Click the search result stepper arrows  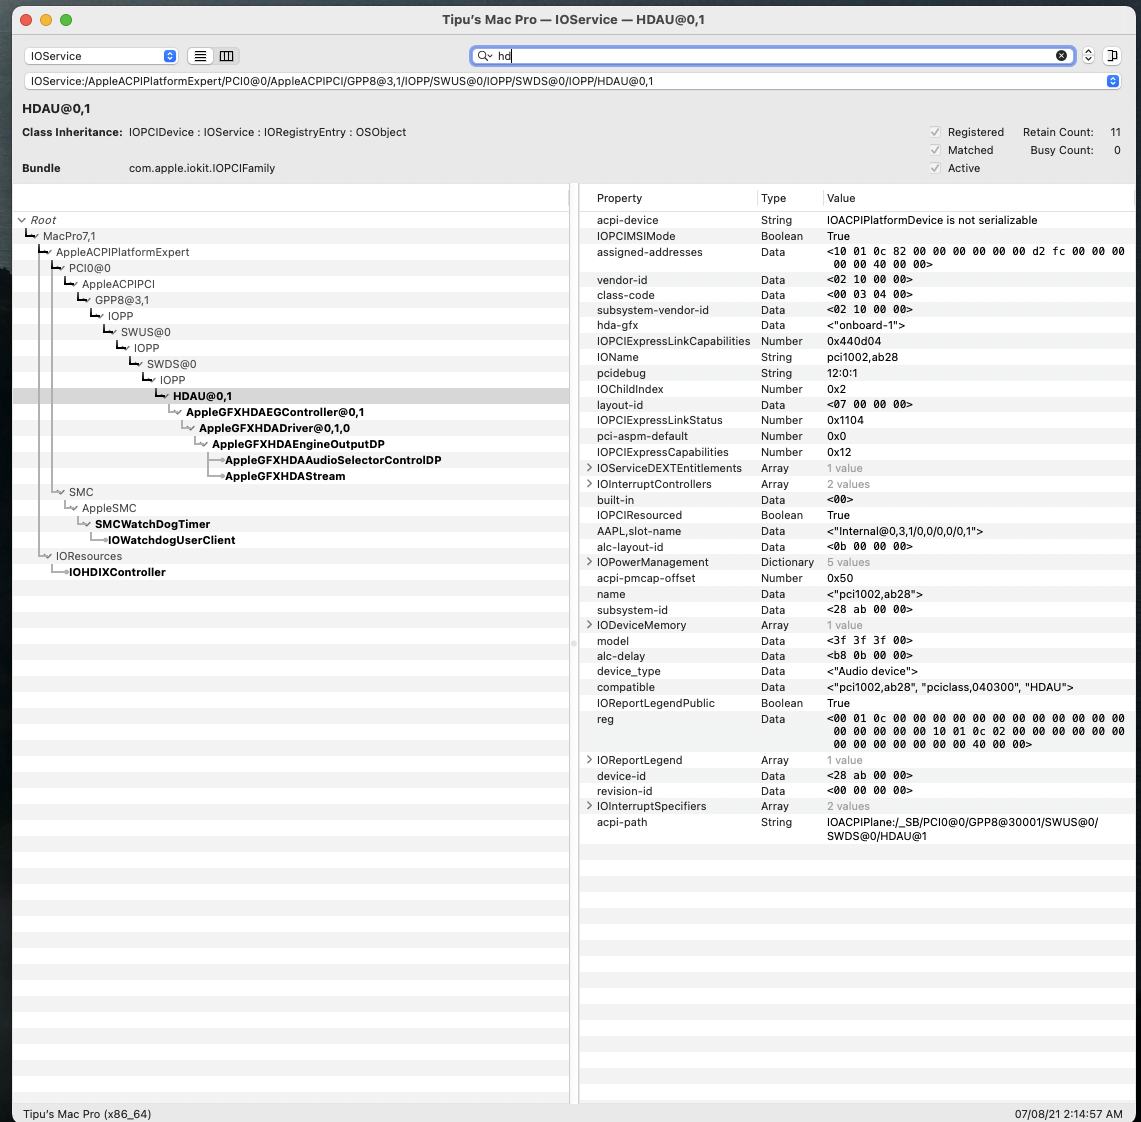point(1089,56)
